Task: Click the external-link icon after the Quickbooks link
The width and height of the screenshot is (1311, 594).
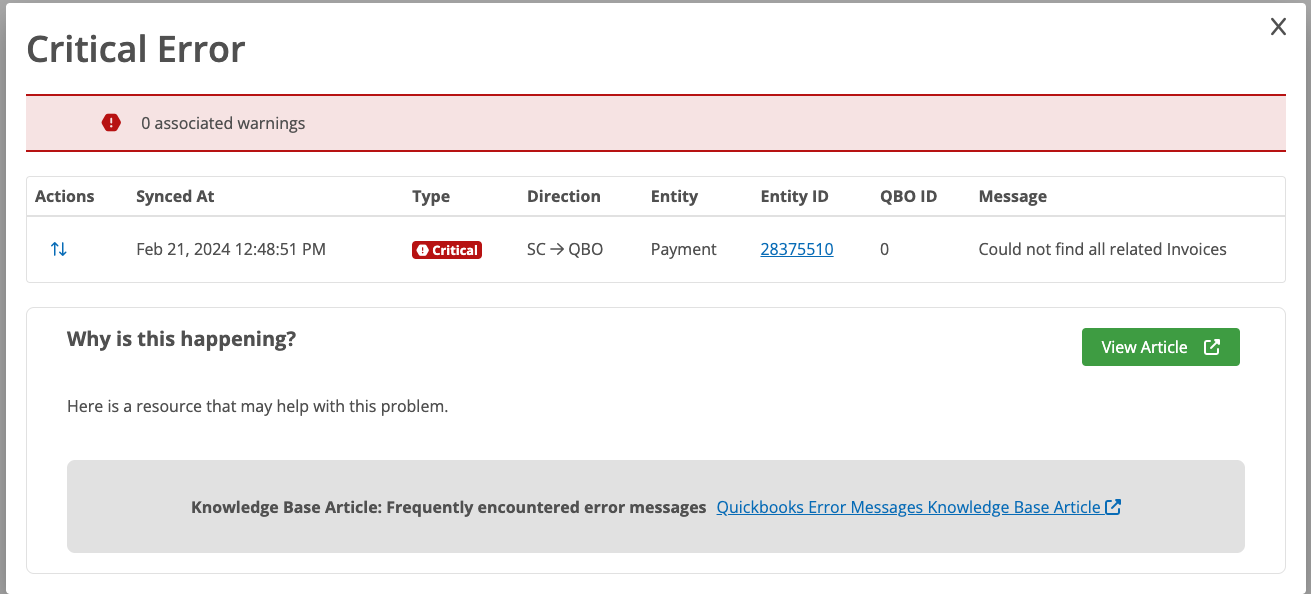Action: [1113, 507]
